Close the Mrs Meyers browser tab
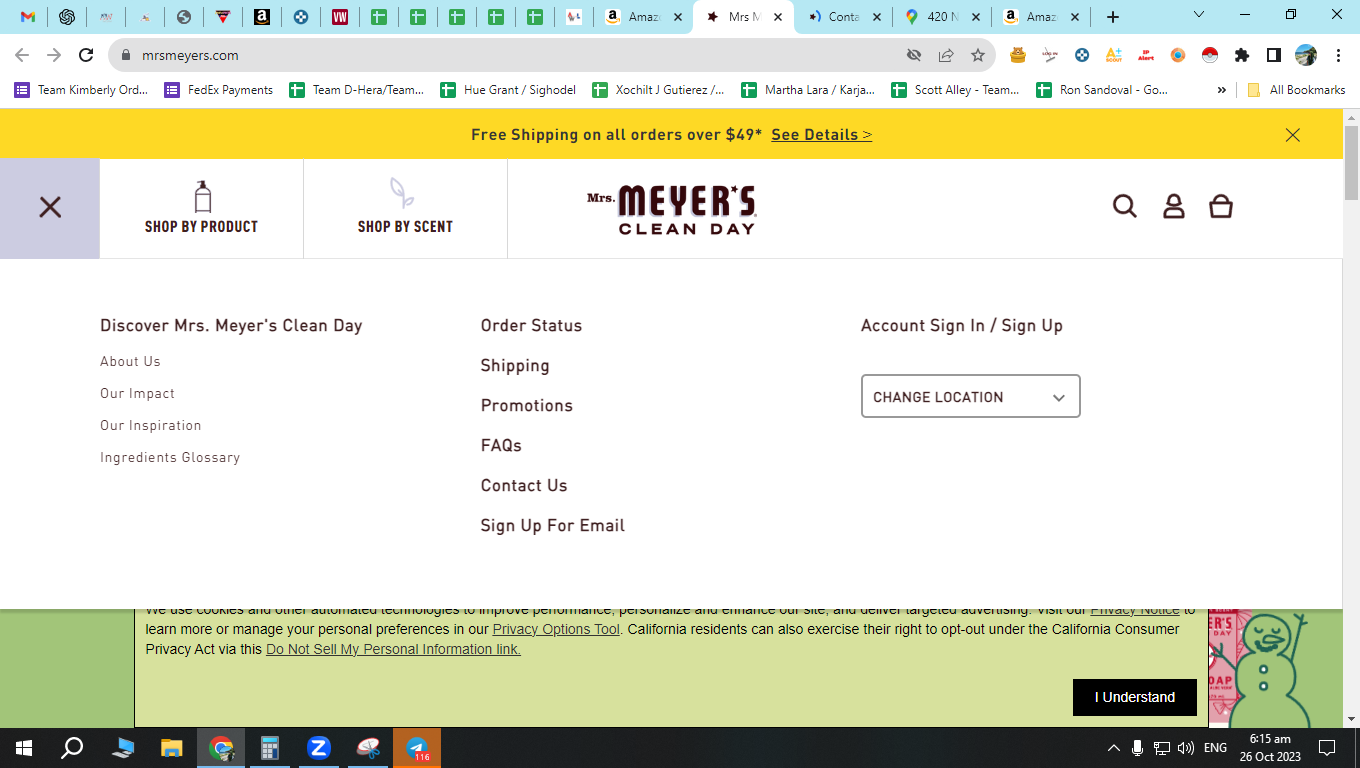This screenshot has height=768, width=1360. click(778, 17)
